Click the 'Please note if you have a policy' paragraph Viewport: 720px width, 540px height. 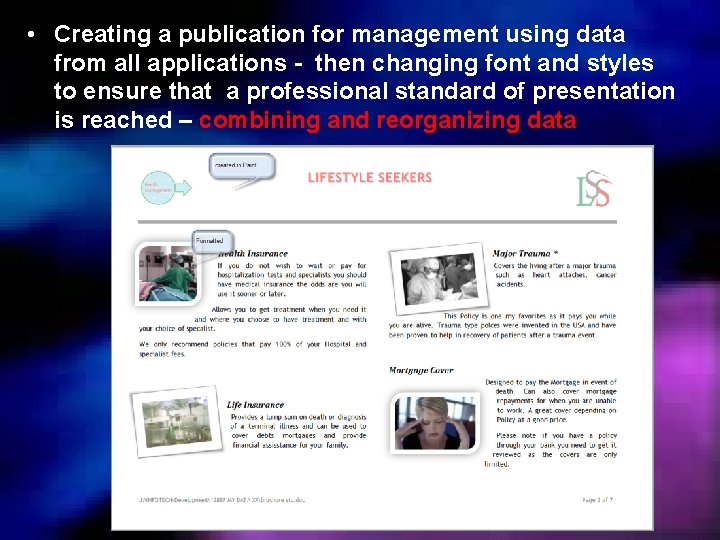pos(551,450)
